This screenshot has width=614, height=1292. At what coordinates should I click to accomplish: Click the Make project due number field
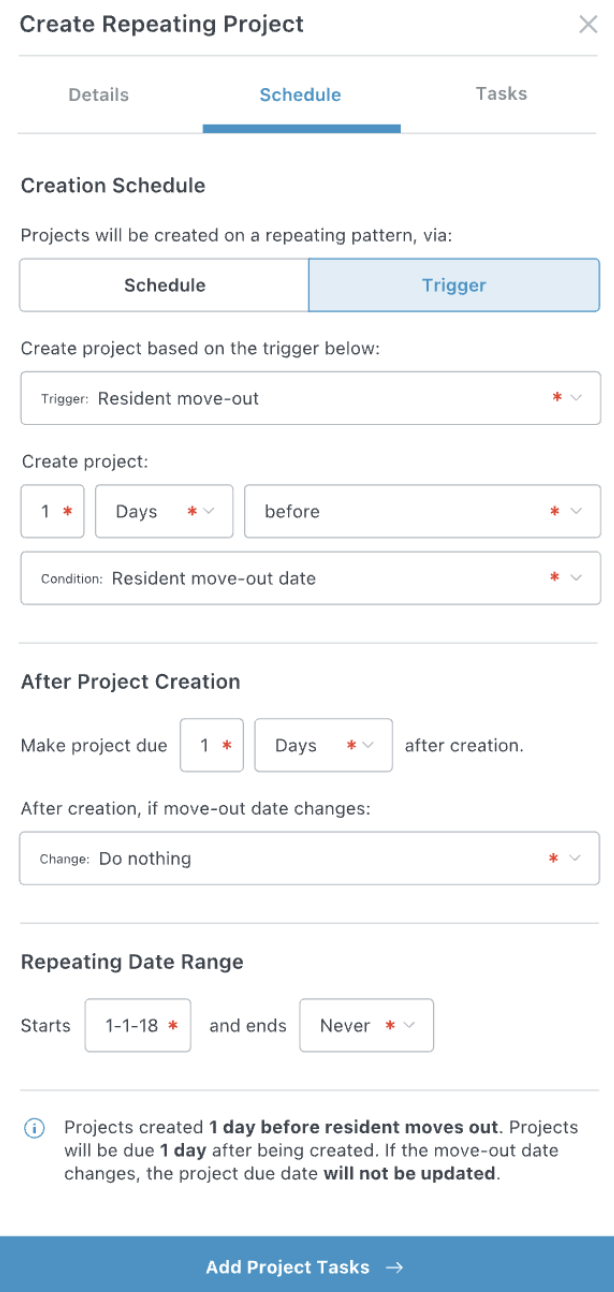(x=211, y=746)
